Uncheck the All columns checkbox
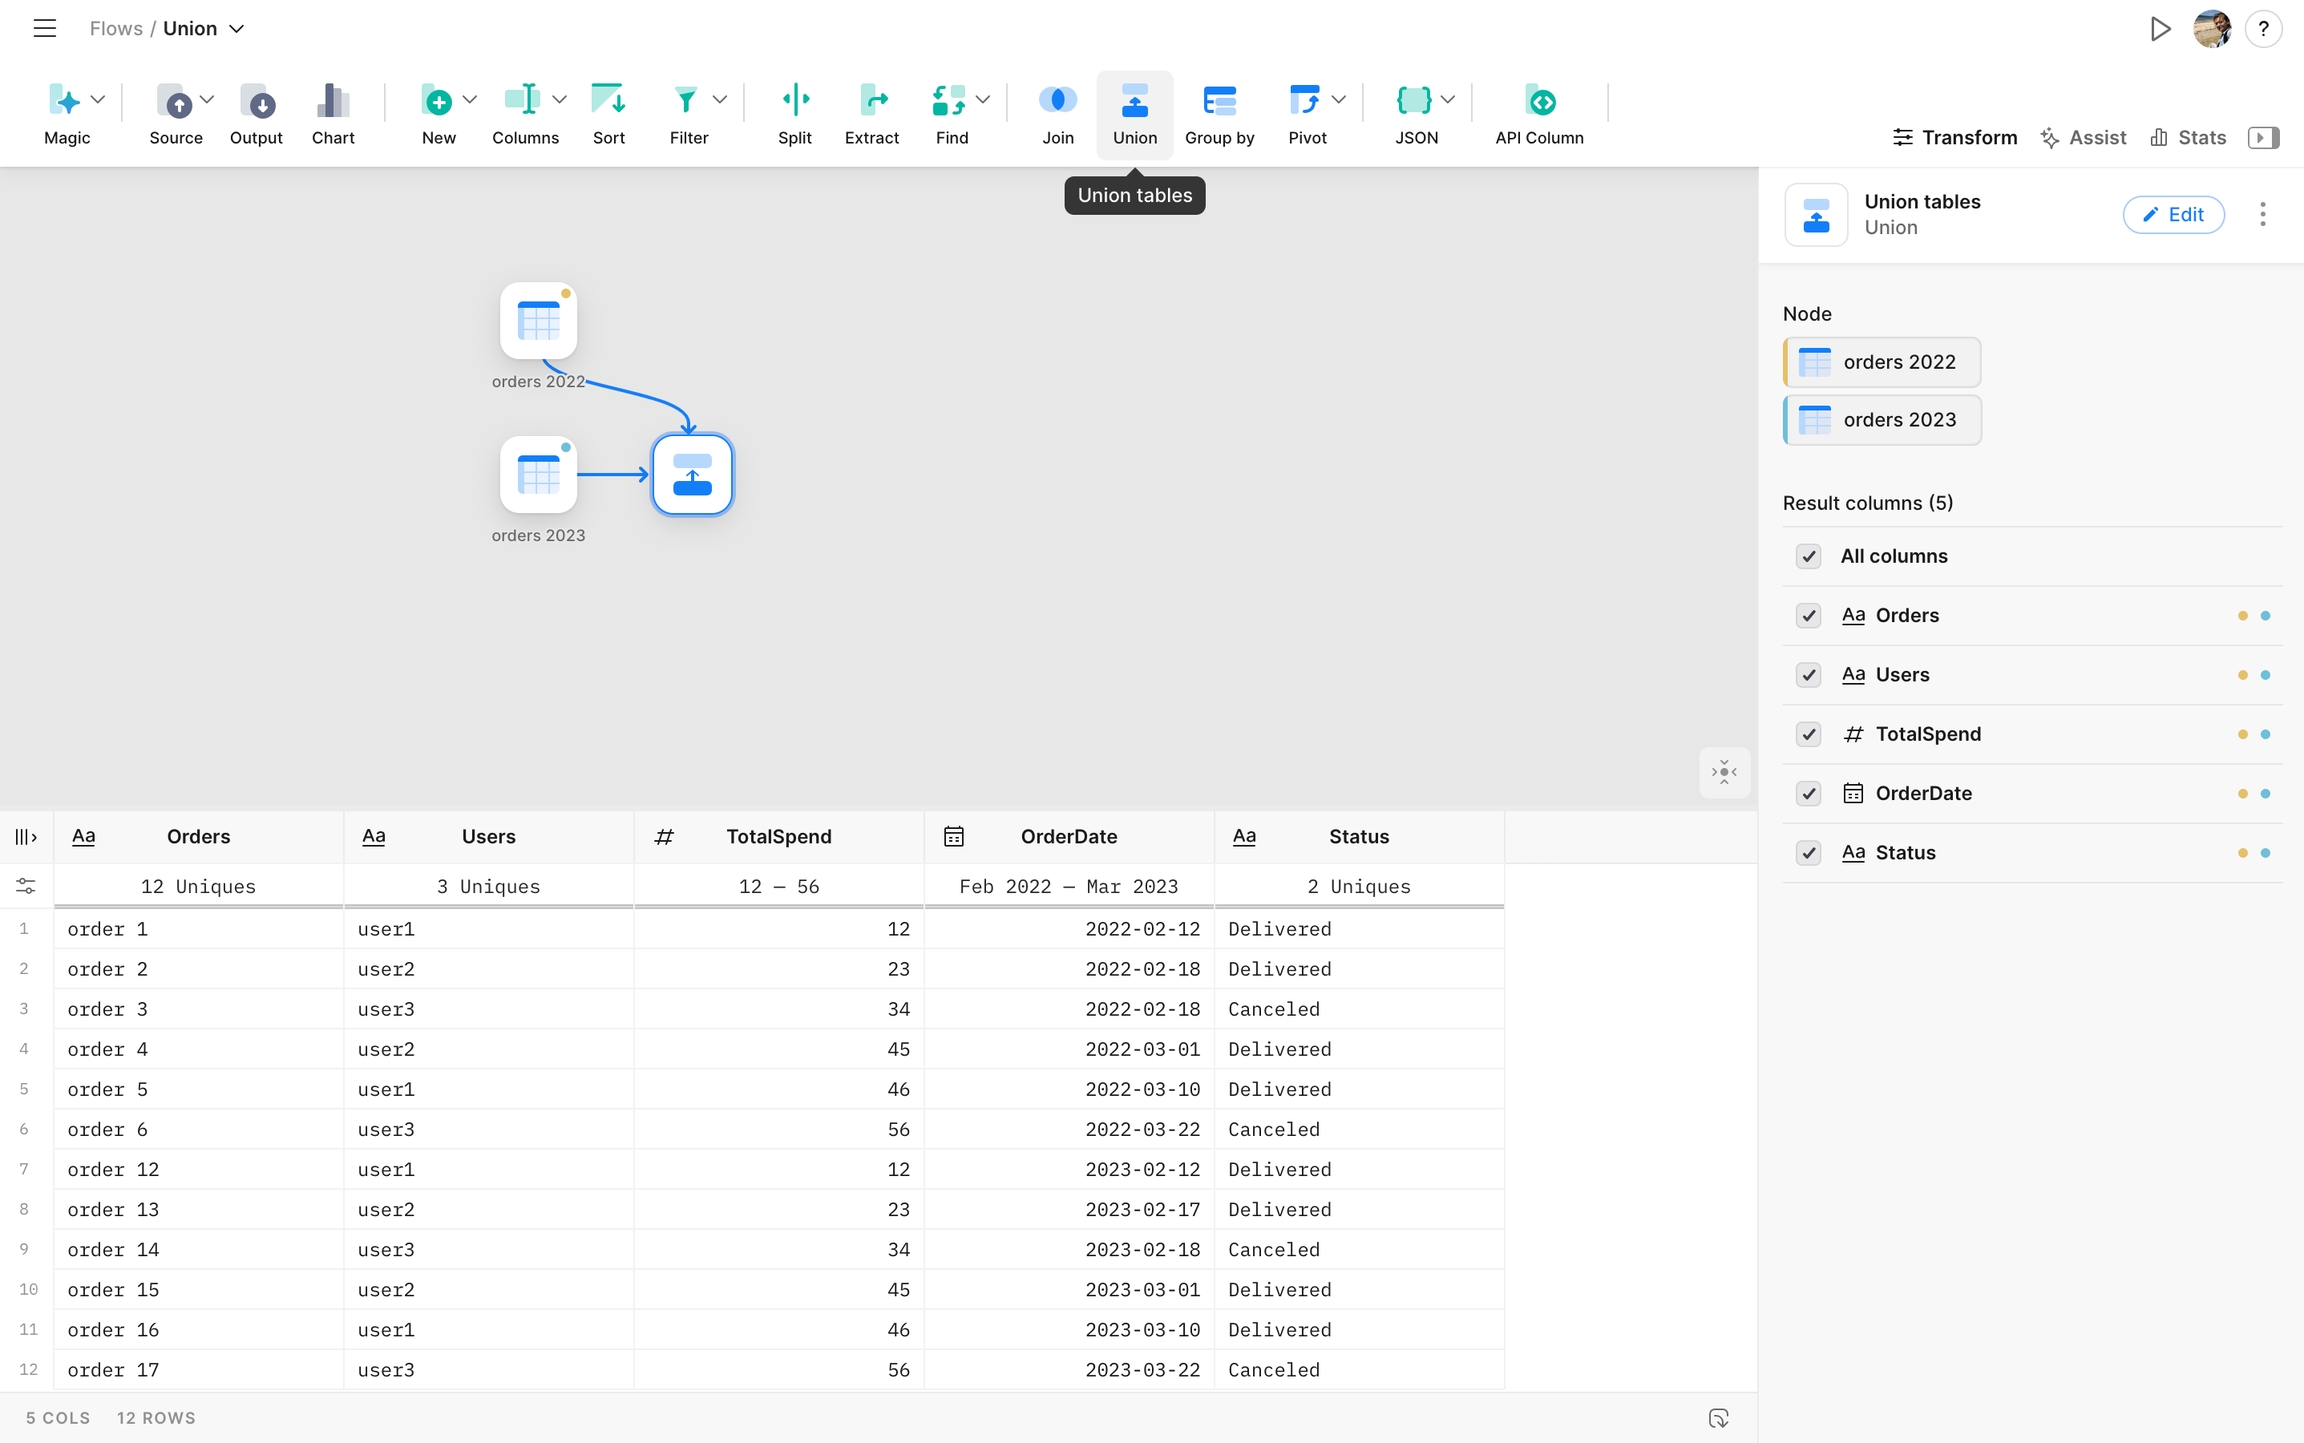 [x=1808, y=556]
